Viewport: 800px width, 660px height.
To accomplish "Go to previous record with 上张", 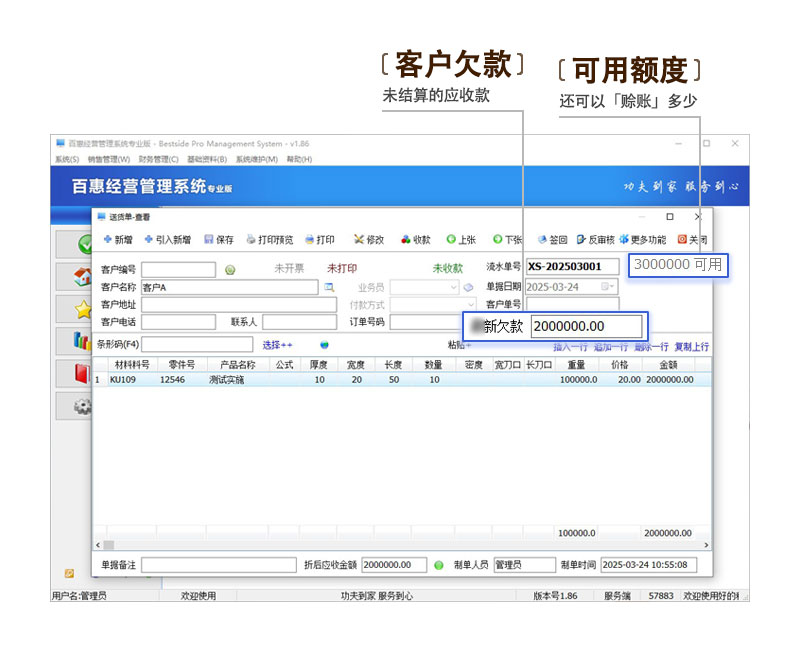I will 461,239.
